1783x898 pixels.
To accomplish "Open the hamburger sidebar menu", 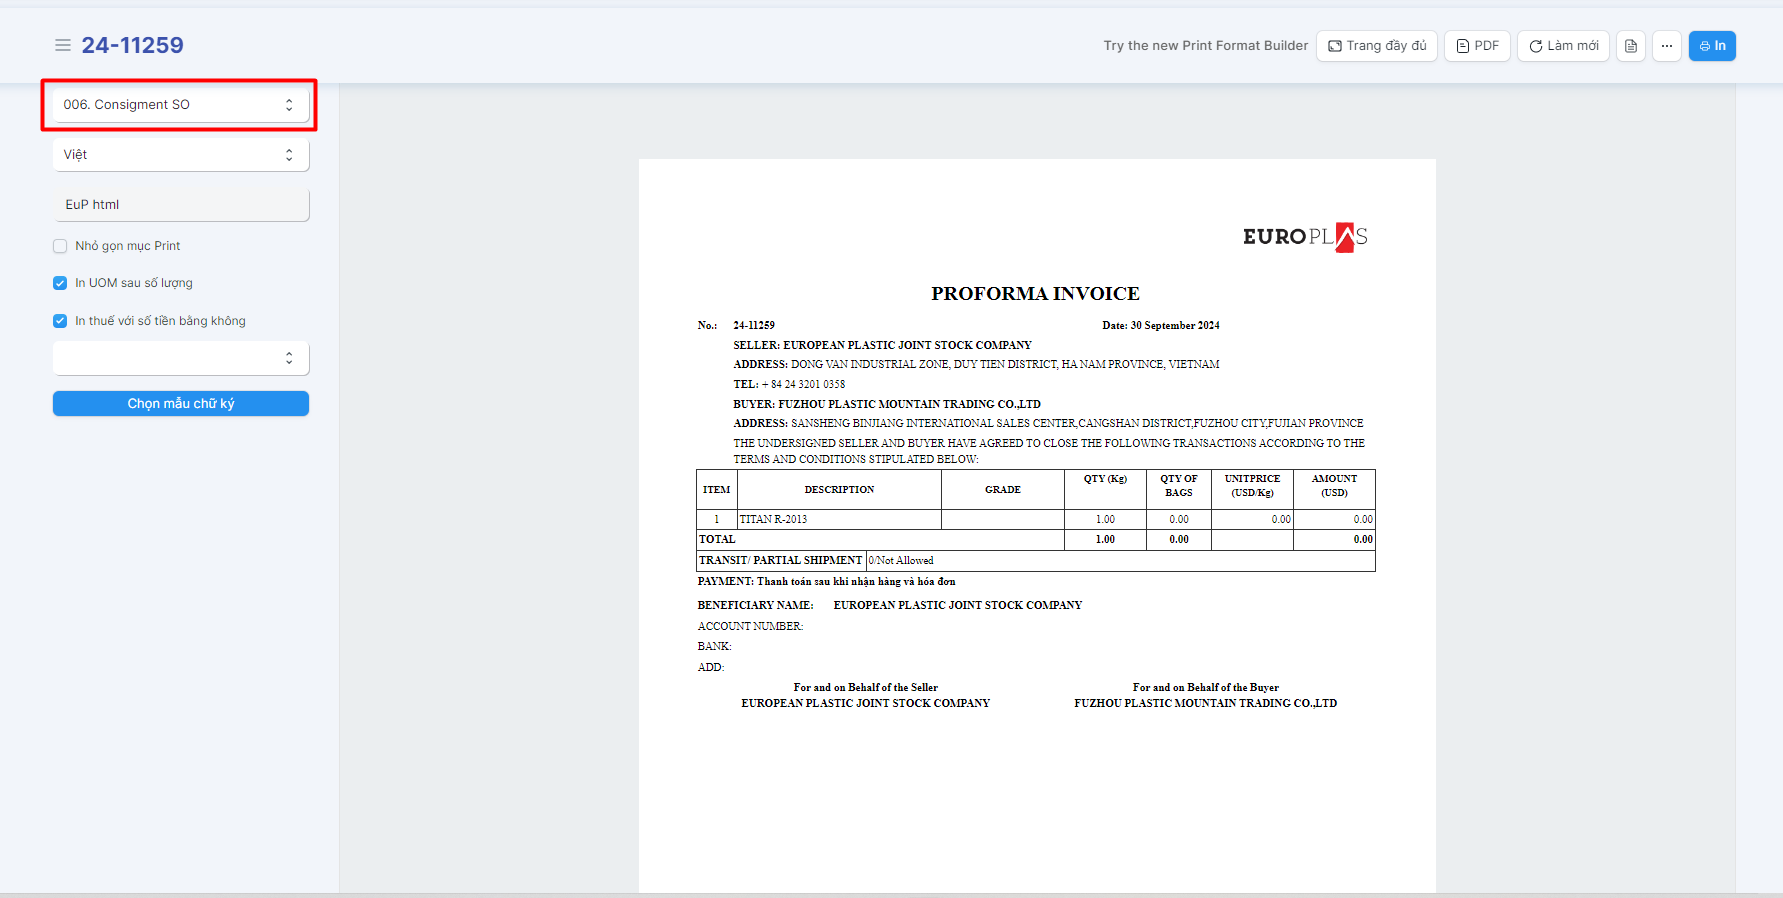I will pyautogui.click(x=62, y=45).
